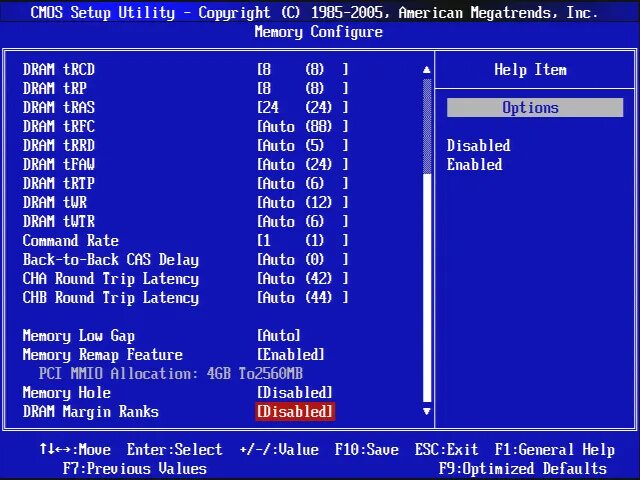Select the DRAM tWR label
Screen dimensions: 640x480
(x=55, y=202)
